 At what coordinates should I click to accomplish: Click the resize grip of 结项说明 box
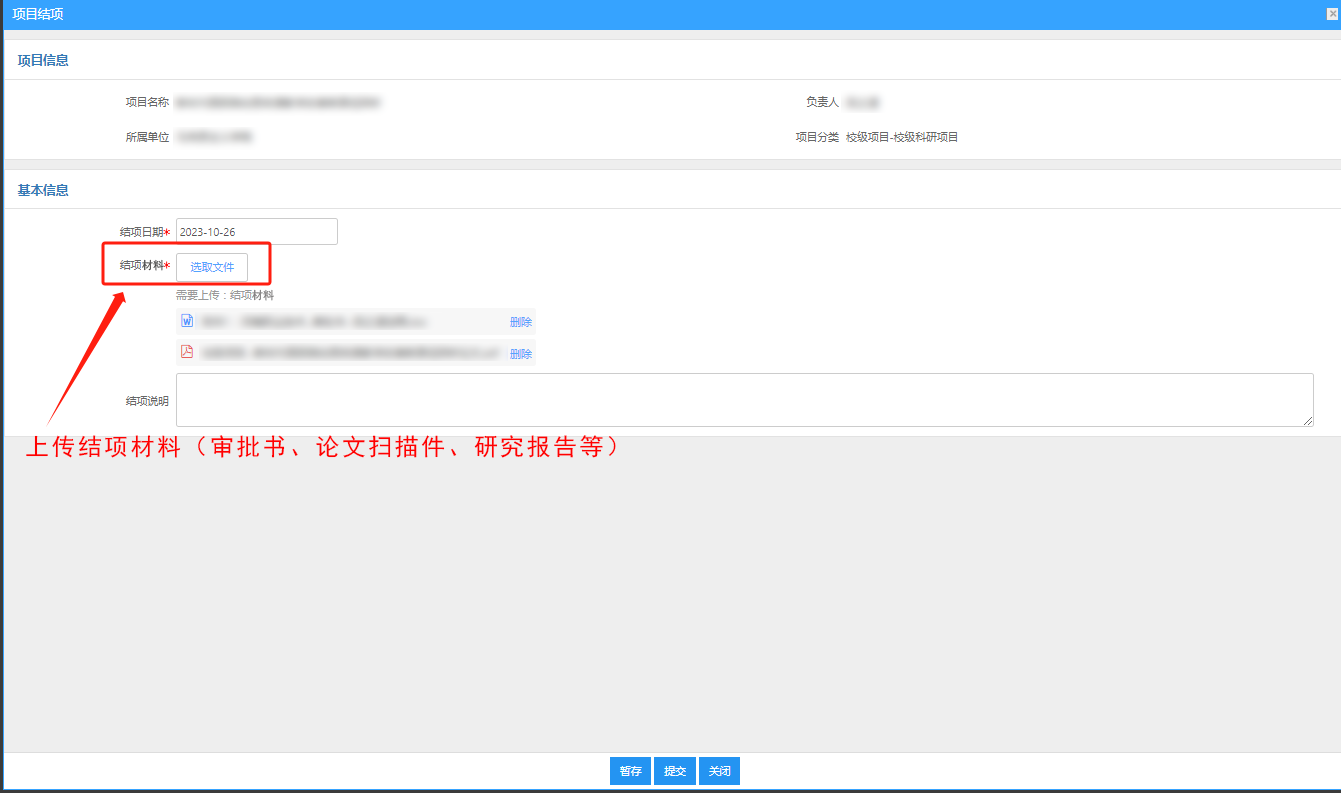click(1307, 421)
